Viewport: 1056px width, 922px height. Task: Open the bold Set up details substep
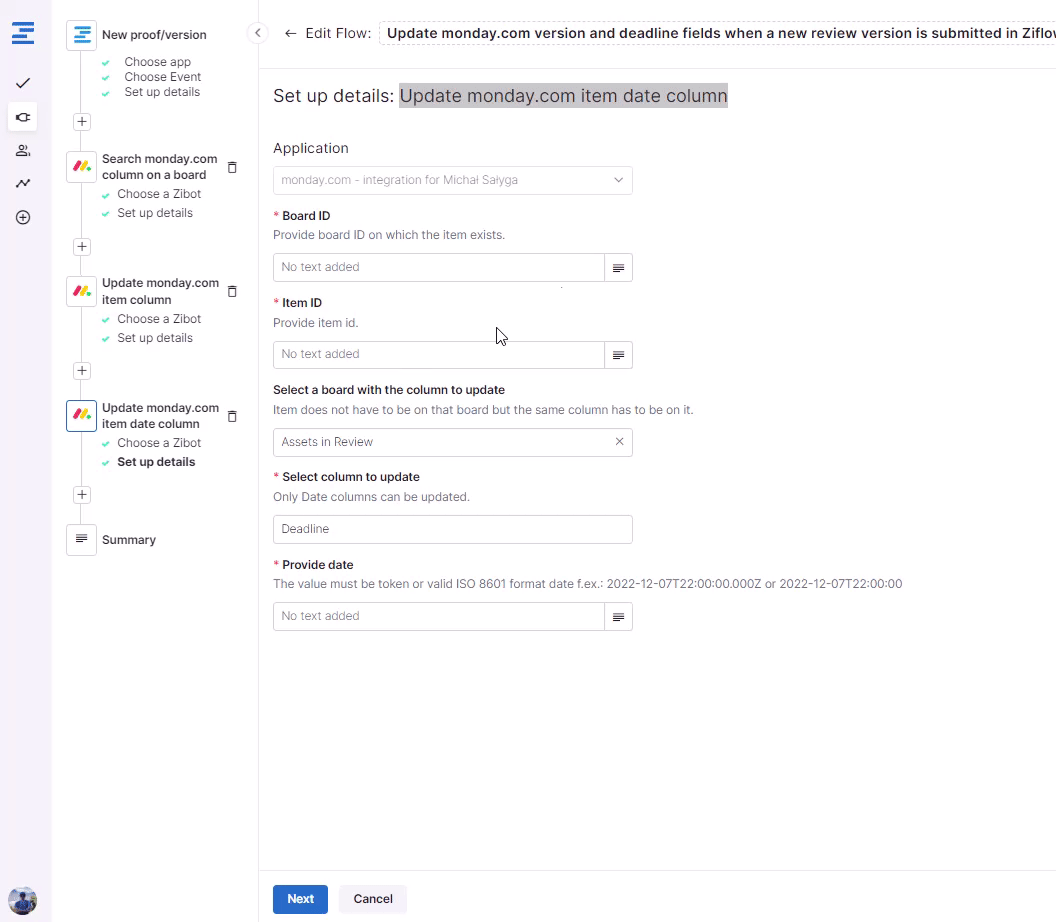pos(156,462)
